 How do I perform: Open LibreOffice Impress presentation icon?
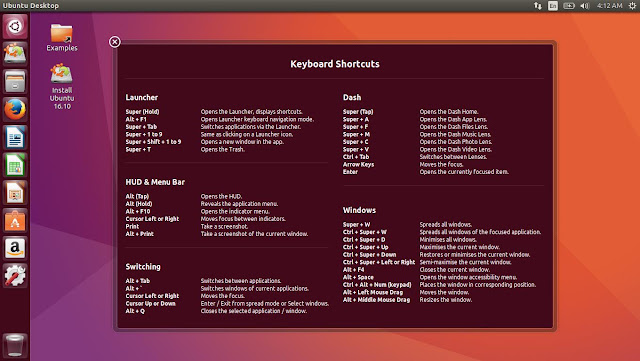[15, 193]
